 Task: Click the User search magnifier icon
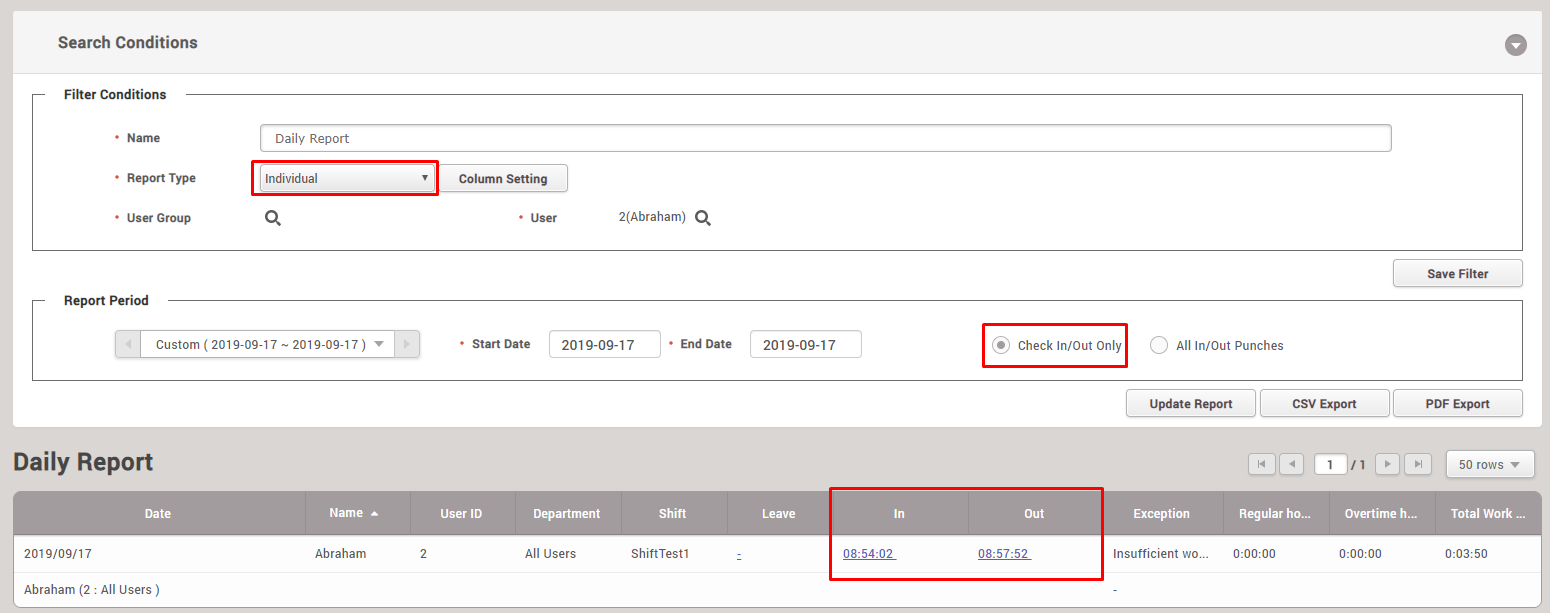pyautogui.click(x=703, y=218)
